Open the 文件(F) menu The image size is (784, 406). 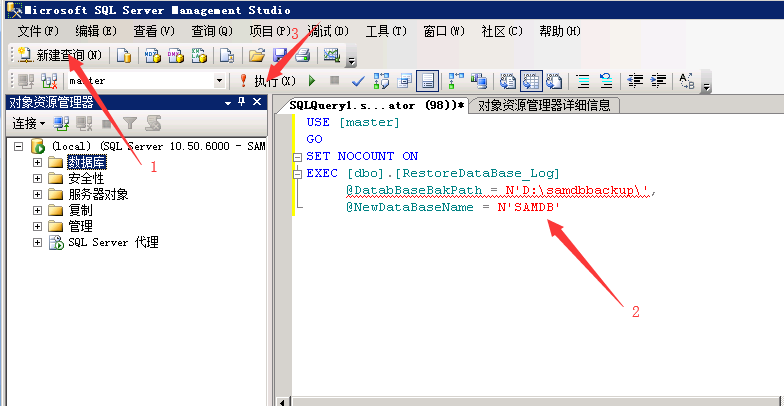[x=38, y=31]
